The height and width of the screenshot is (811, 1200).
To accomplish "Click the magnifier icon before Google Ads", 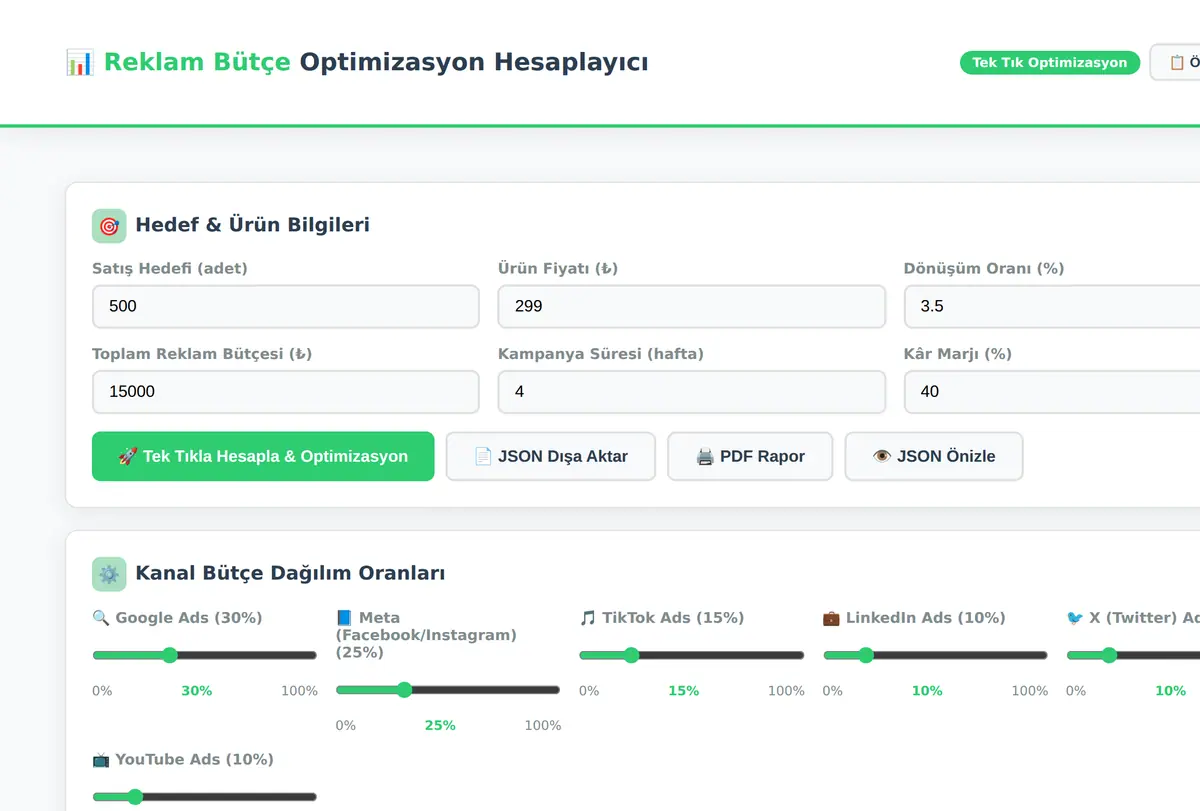I will click(101, 618).
